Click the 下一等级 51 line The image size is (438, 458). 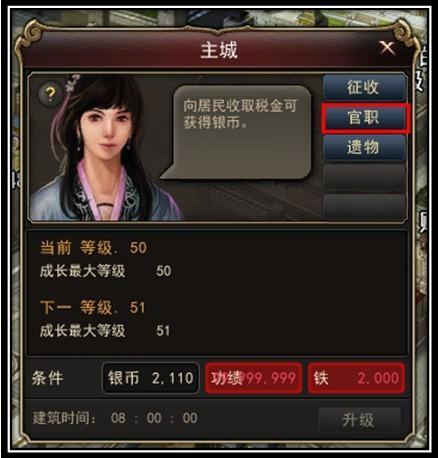point(93,307)
